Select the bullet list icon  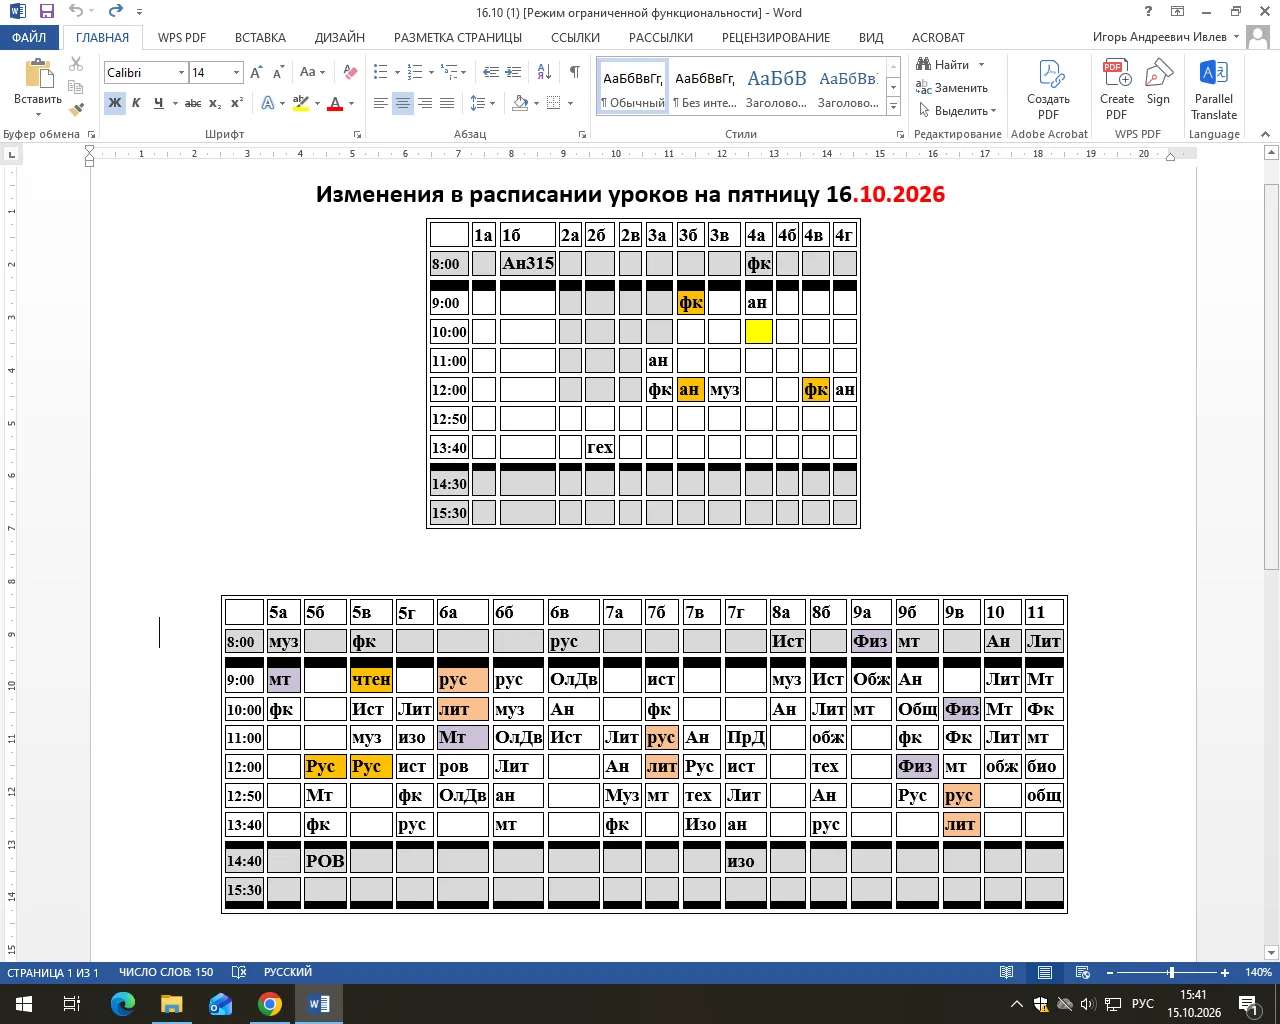[x=381, y=72]
